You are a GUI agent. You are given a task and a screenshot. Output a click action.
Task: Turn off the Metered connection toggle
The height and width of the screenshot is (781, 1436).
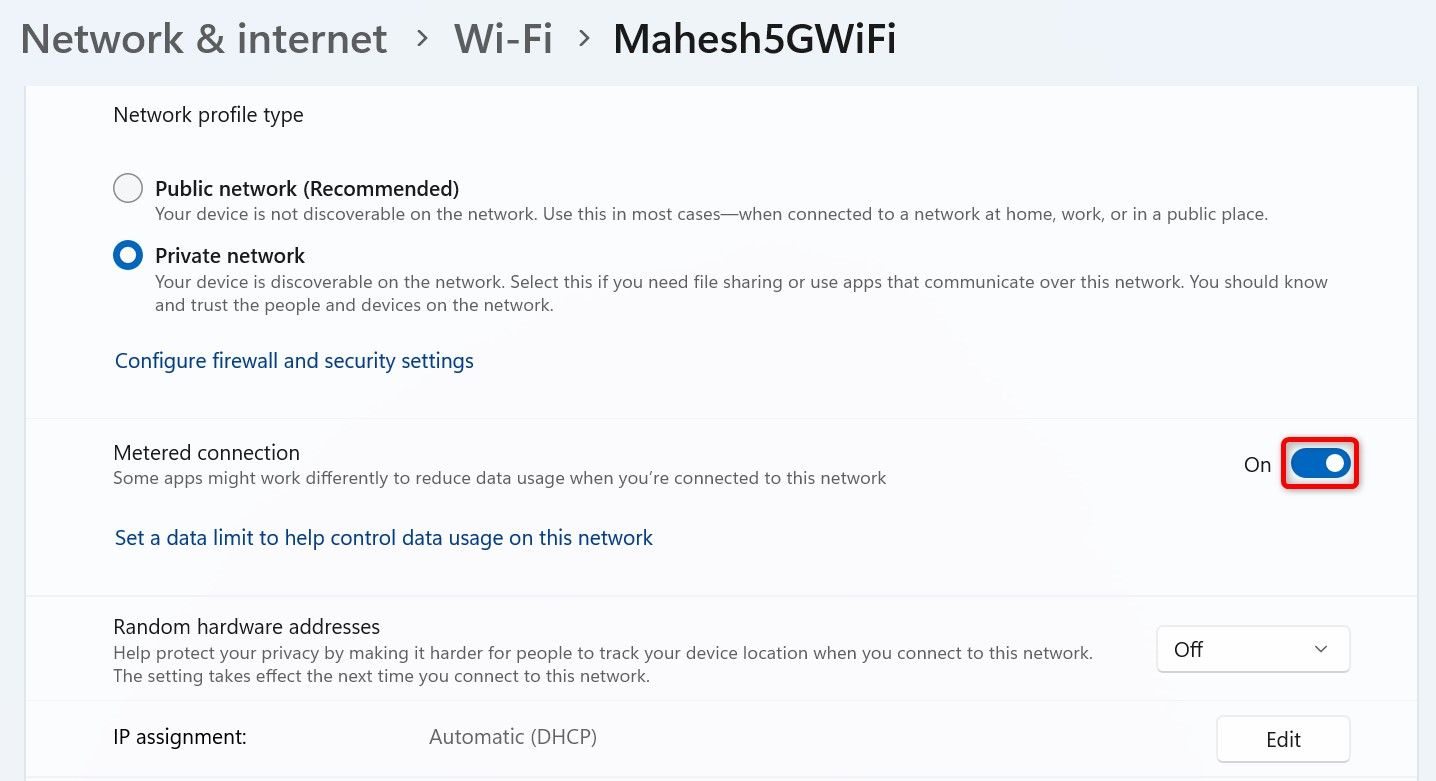1320,464
